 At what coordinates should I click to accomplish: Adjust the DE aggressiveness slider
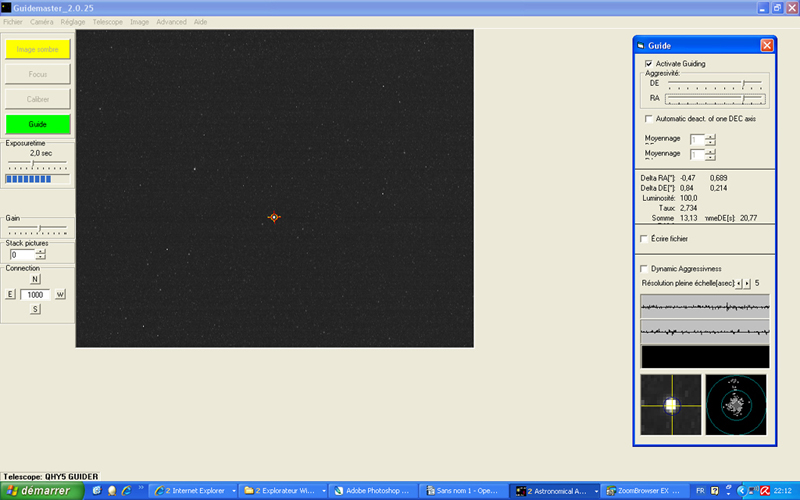[715, 84]
